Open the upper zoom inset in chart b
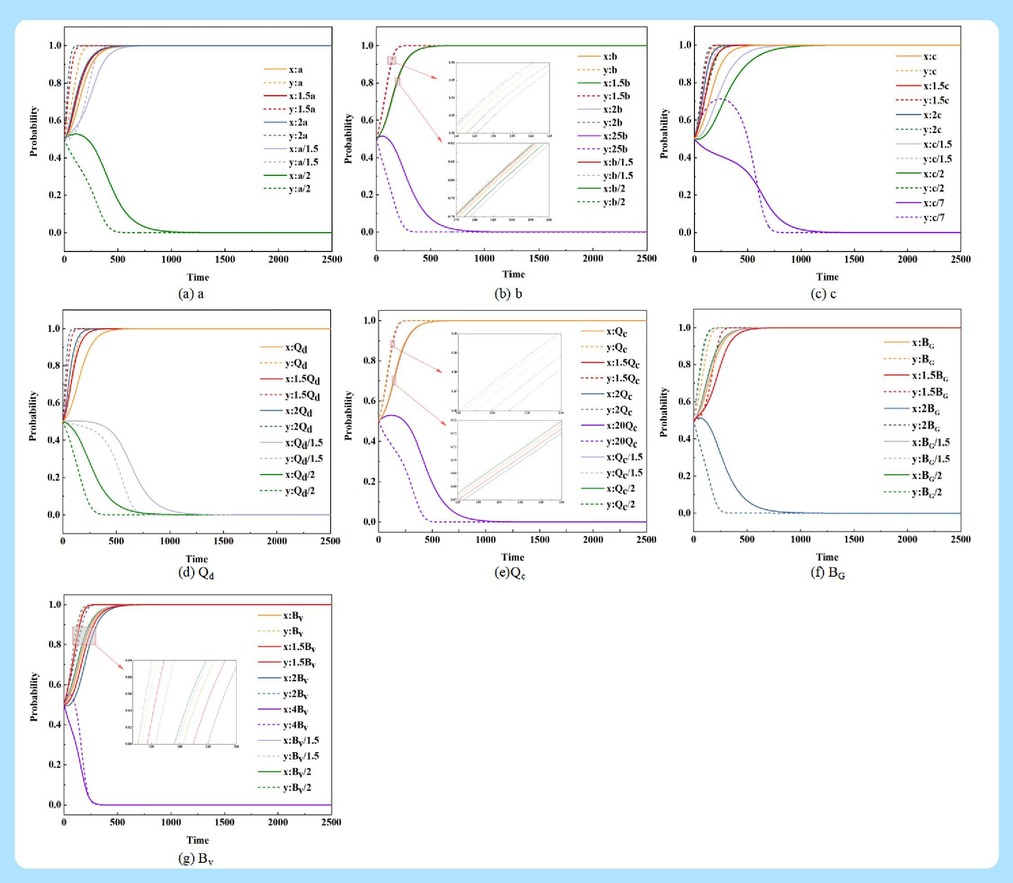 point(503,98)
